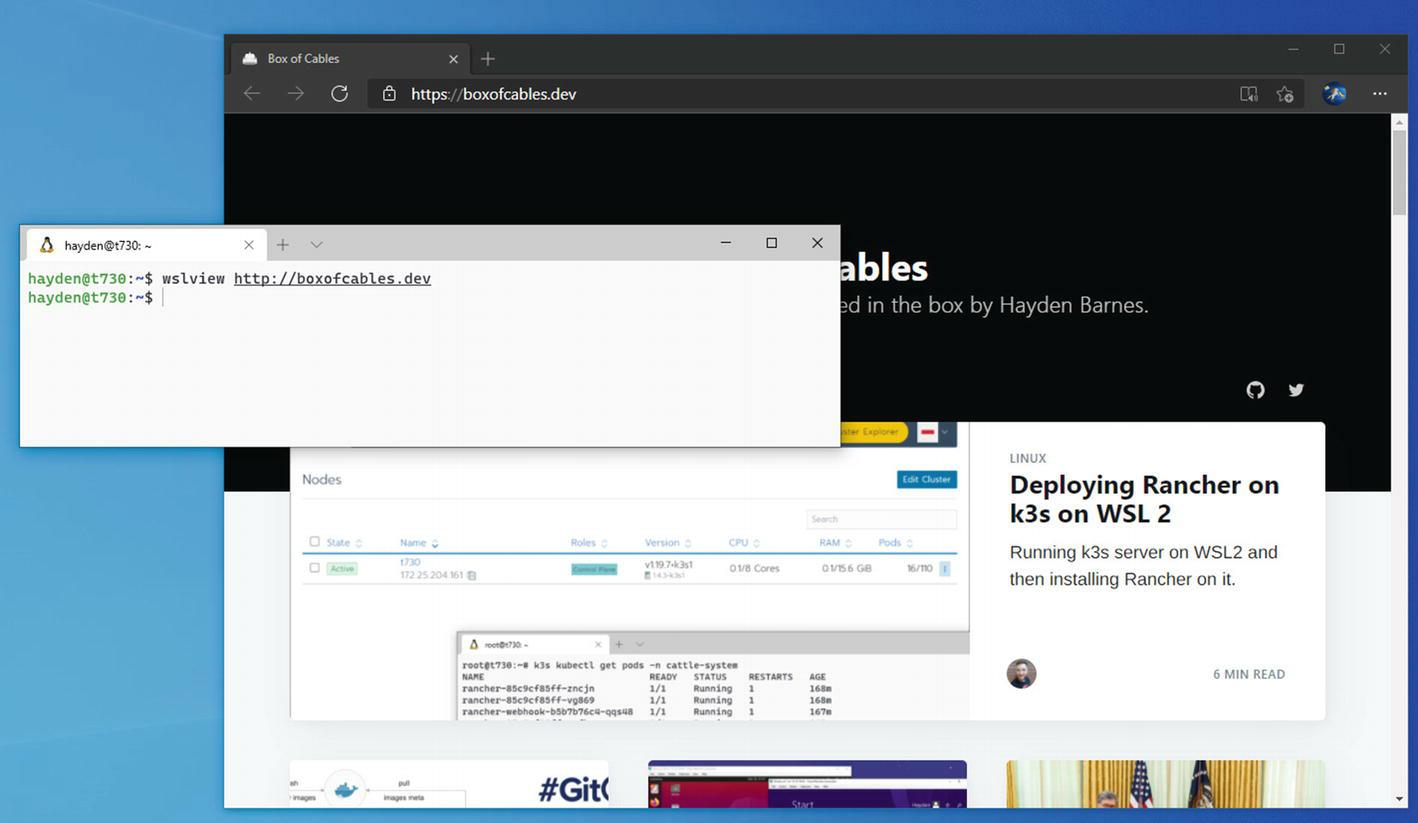The height and width of the screenshot is (823, 1418).
Task: Close the hayden@t730 terminal tab
Action: [249, 245]
